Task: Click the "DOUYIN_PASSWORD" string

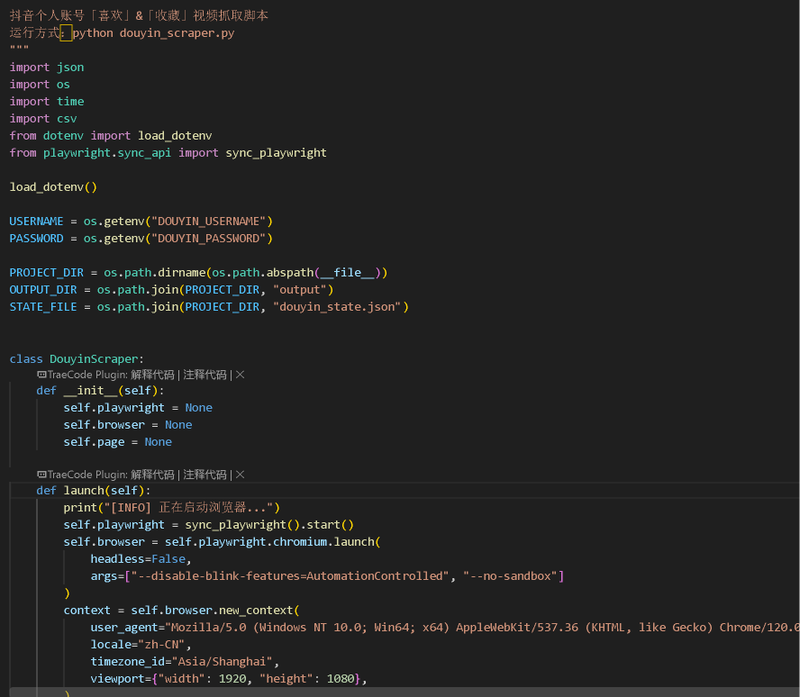Action: 209,239
